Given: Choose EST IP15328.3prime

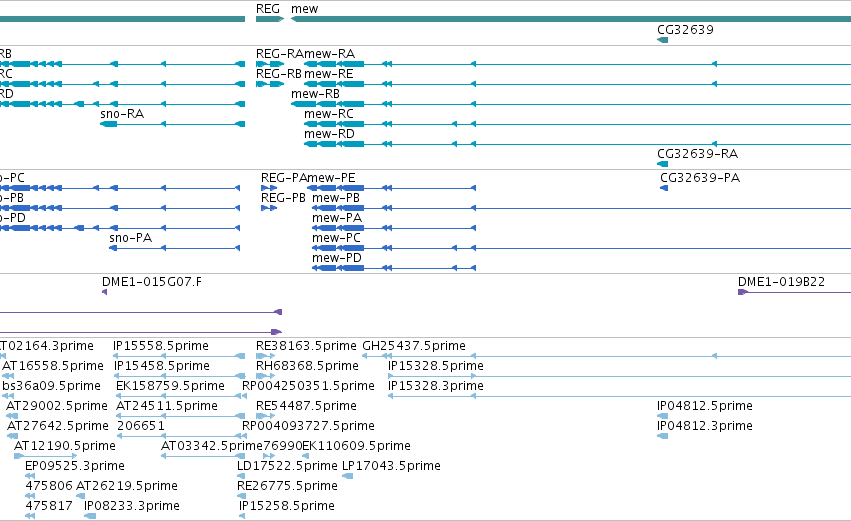Looking at the screenshot, I should coord(436,386).
